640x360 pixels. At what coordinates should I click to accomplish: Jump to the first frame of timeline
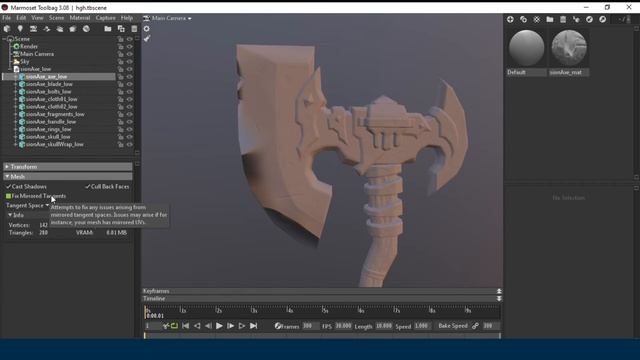pyautogui.click(x=186, y=326)
